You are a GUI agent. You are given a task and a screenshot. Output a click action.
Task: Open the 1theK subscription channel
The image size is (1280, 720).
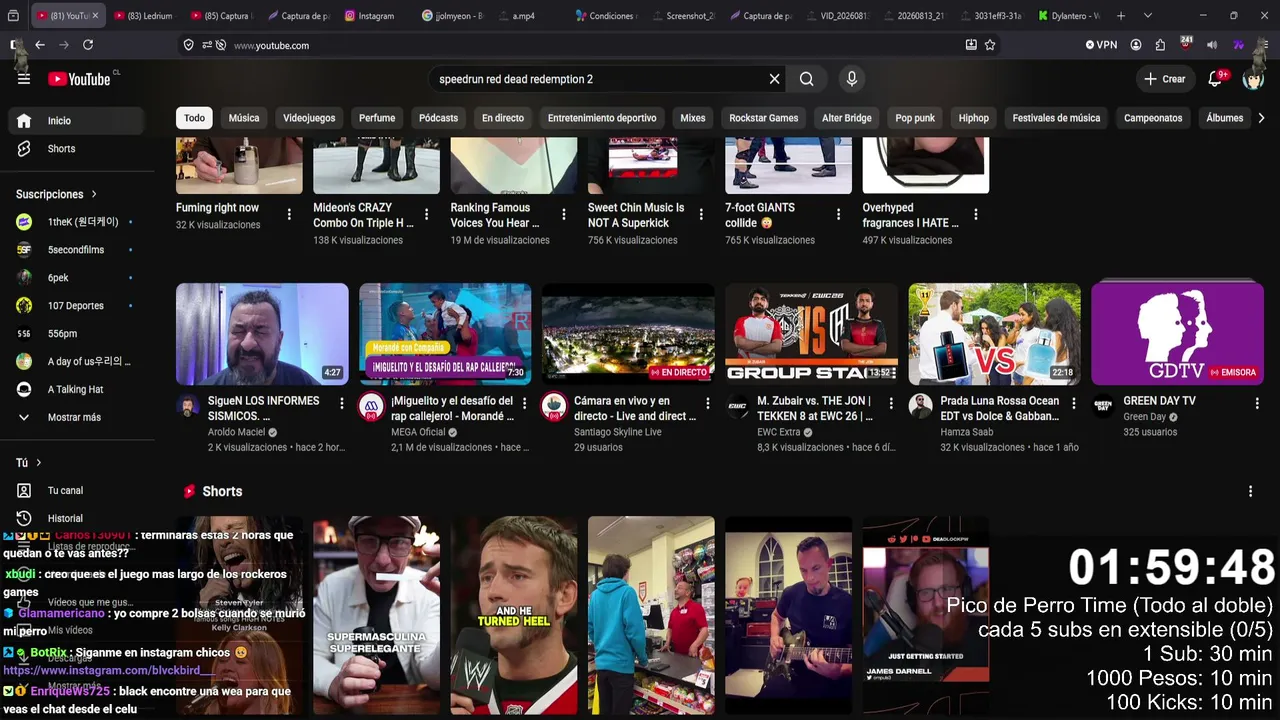(x=75, y=222)
